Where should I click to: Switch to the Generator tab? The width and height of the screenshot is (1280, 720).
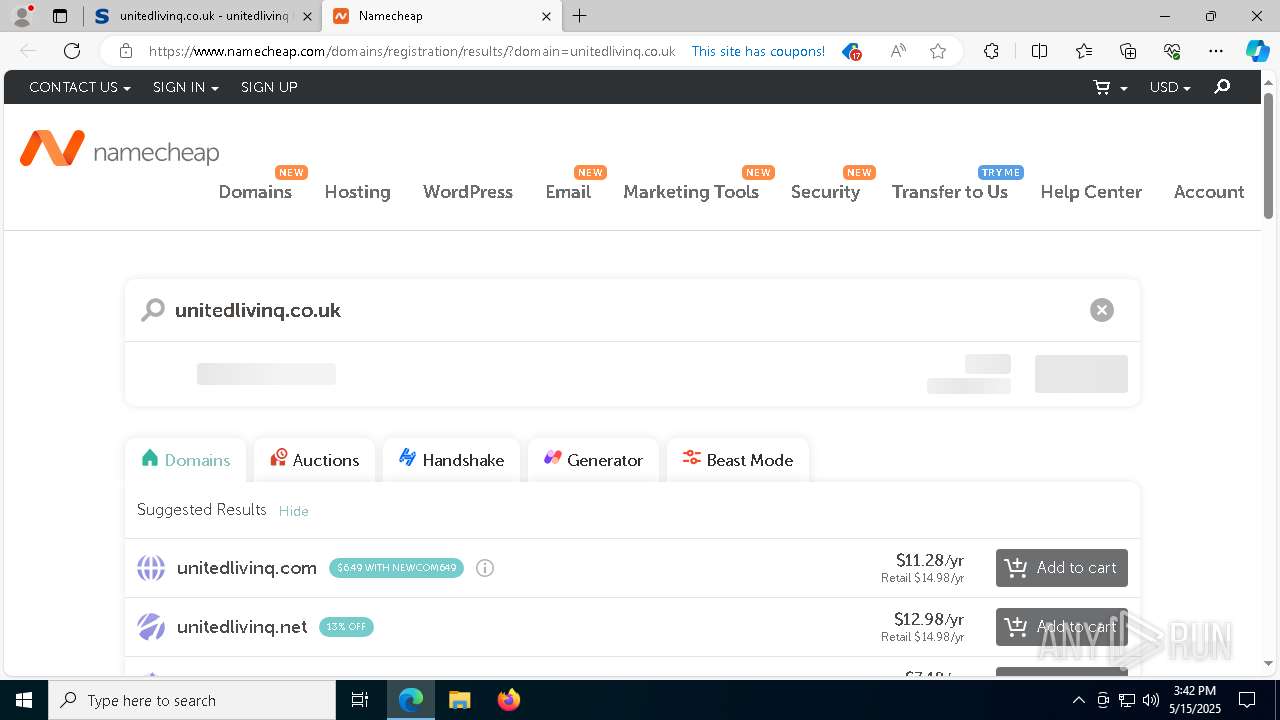click(x=593, y=460)
